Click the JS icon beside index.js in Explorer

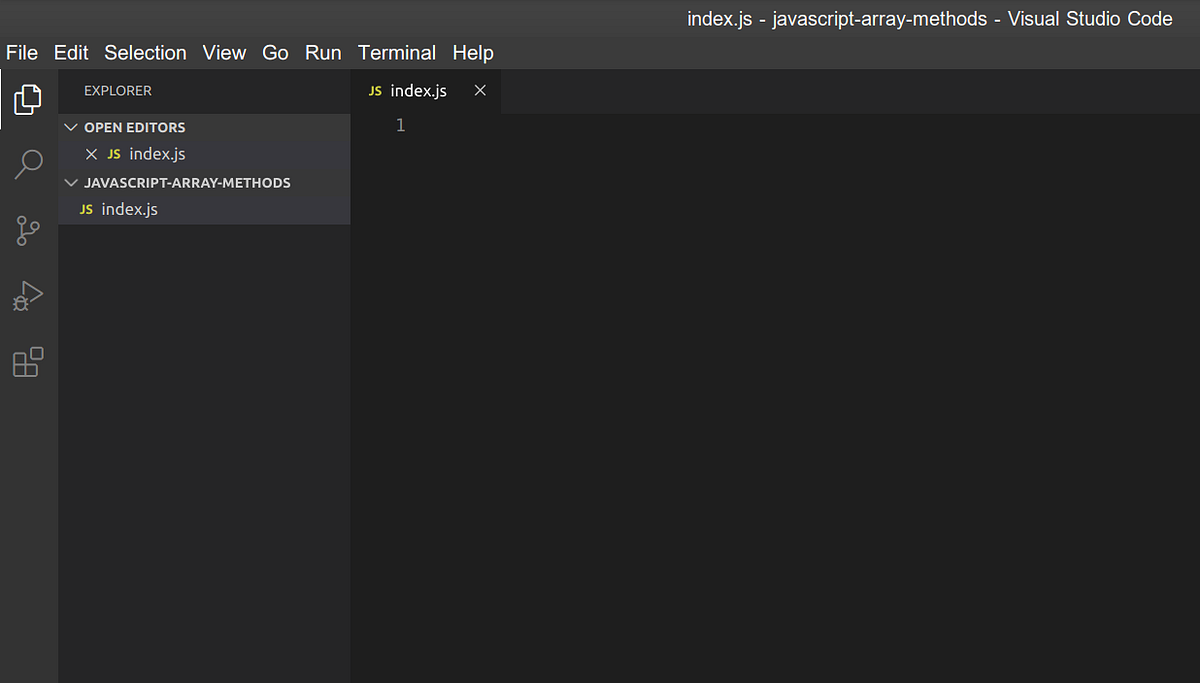(87, 209)
